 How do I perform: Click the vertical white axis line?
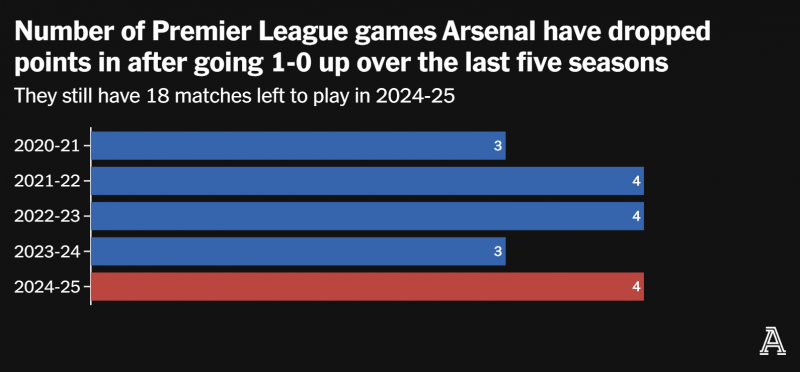pos(91,216)
